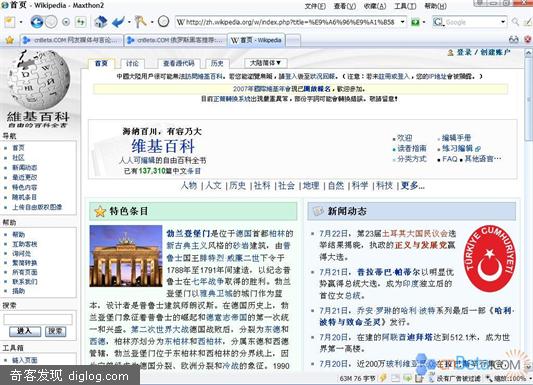
Task: Open the 讨论 page tab
Action: coord(133,63)
